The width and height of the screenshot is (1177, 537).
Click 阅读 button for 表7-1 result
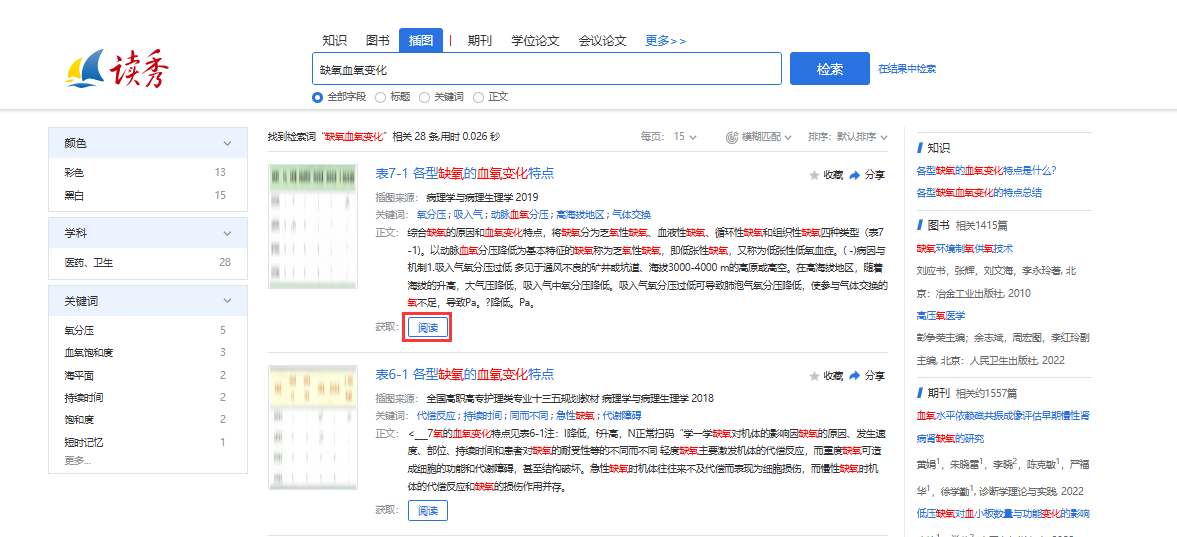pos(427,327)
